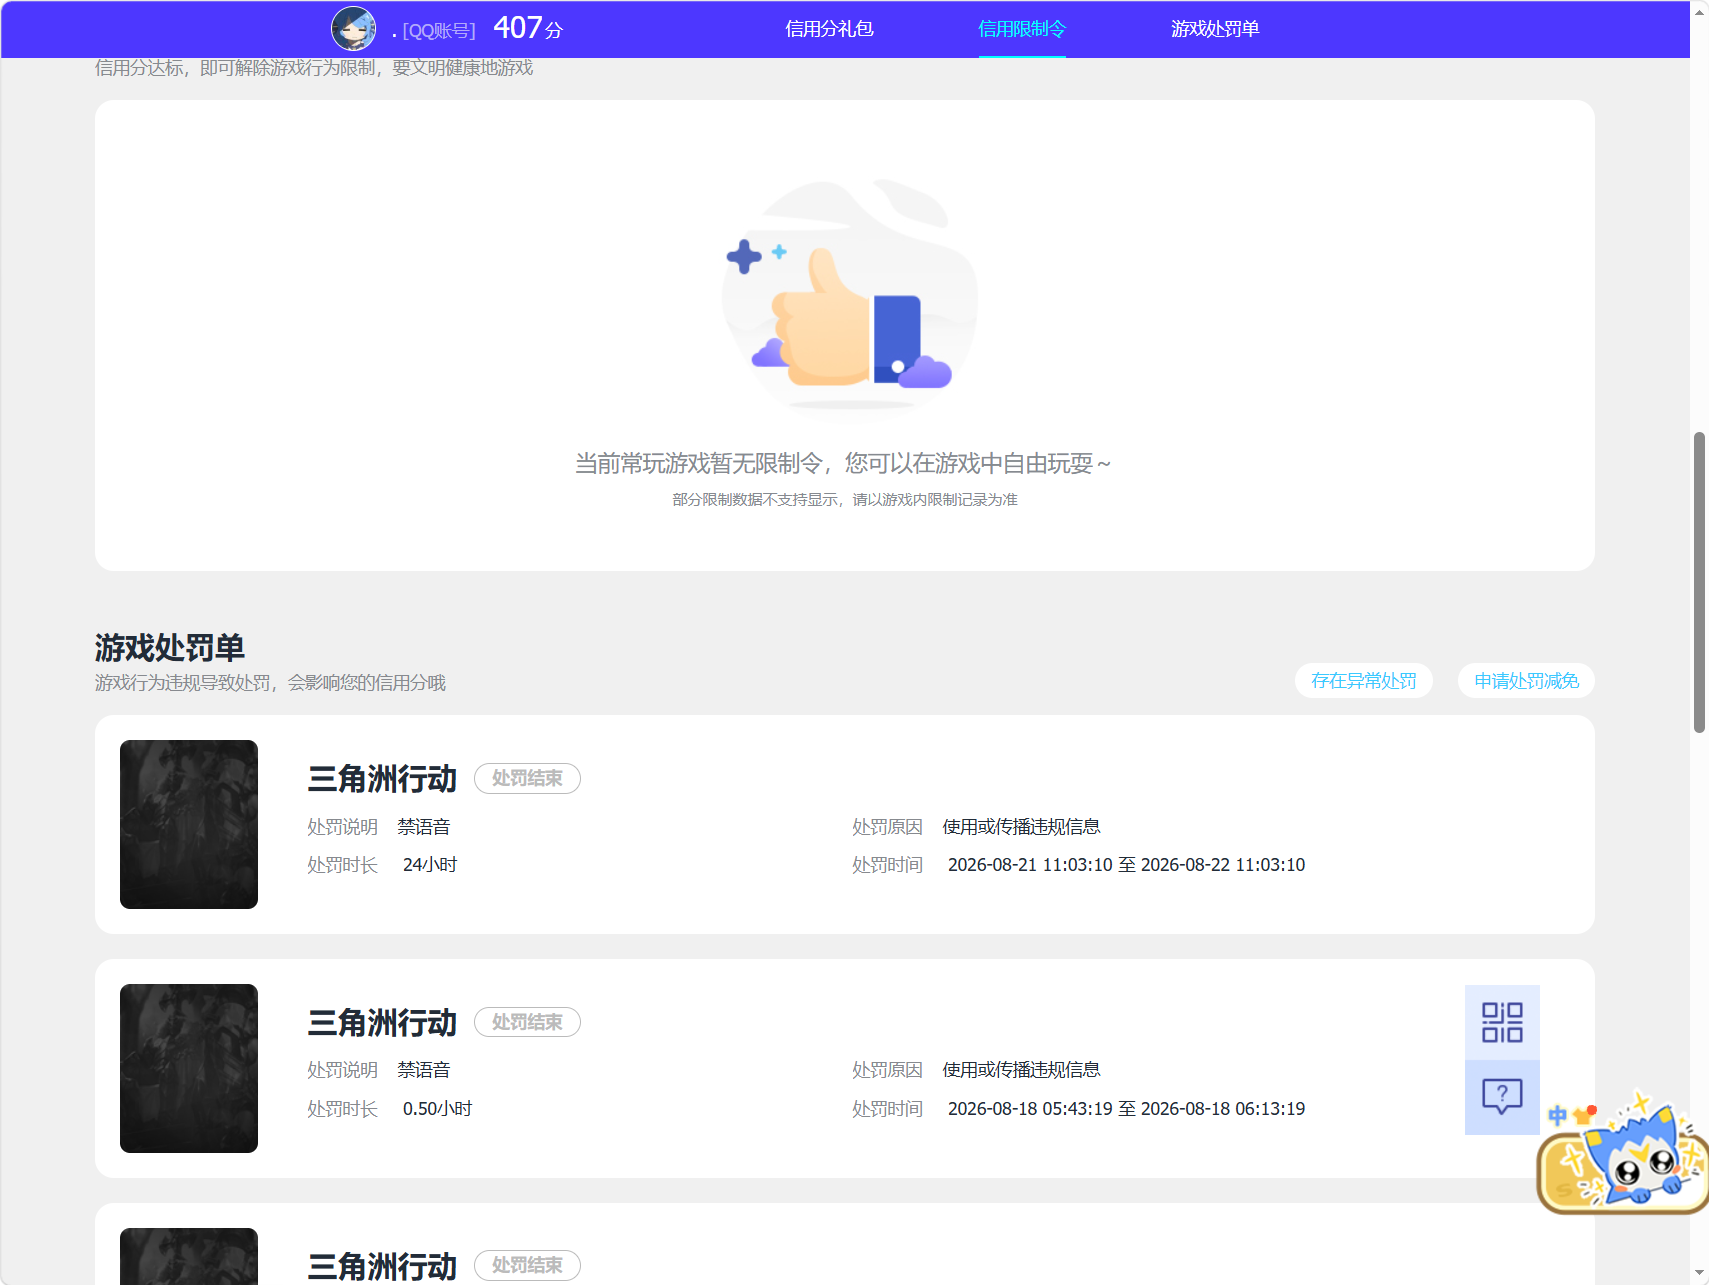Click 禁语音 on the 24小时 card
The height and width of the screenshot is (1285, 1709).
424,827
